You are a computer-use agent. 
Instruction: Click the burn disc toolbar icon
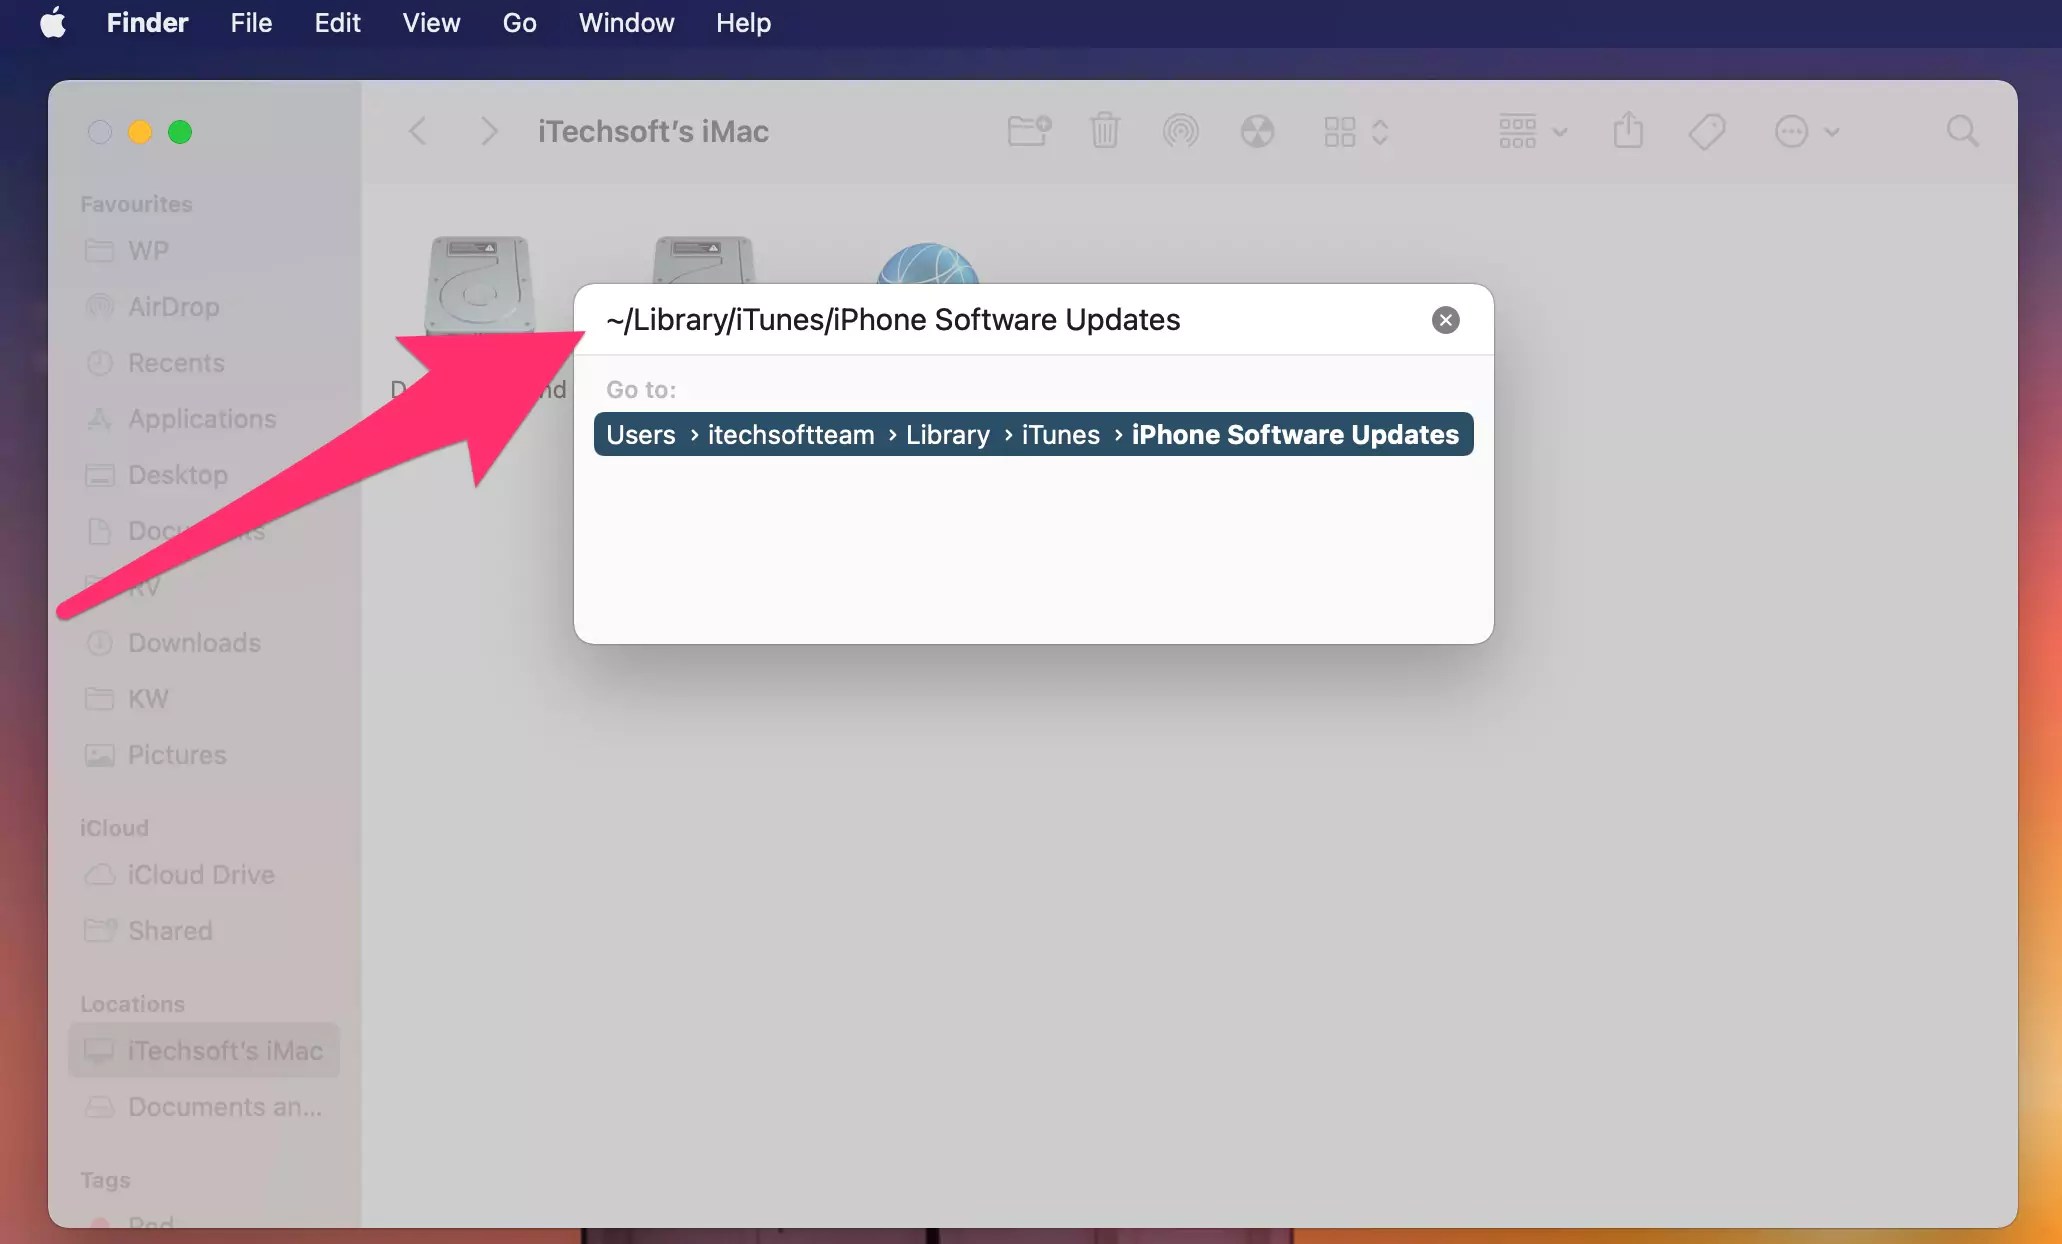(1258, 130)
